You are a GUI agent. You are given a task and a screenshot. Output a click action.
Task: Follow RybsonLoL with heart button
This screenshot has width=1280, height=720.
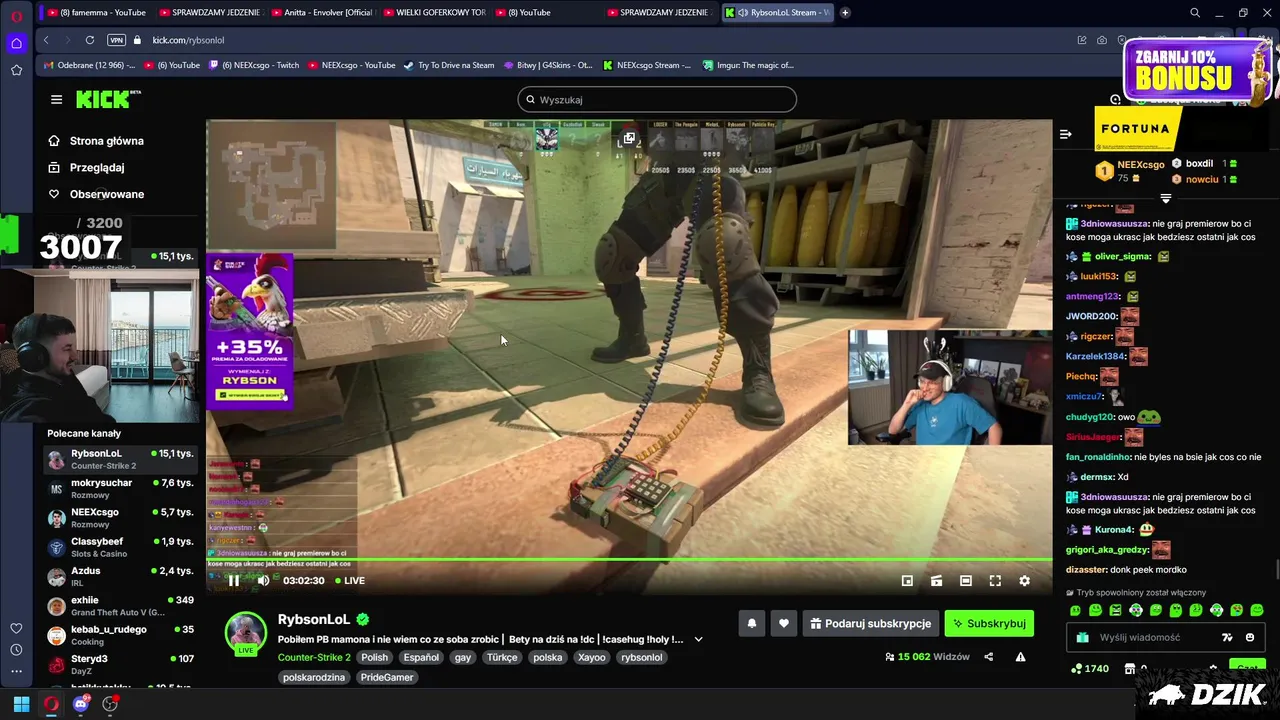[x=784, y=623]
